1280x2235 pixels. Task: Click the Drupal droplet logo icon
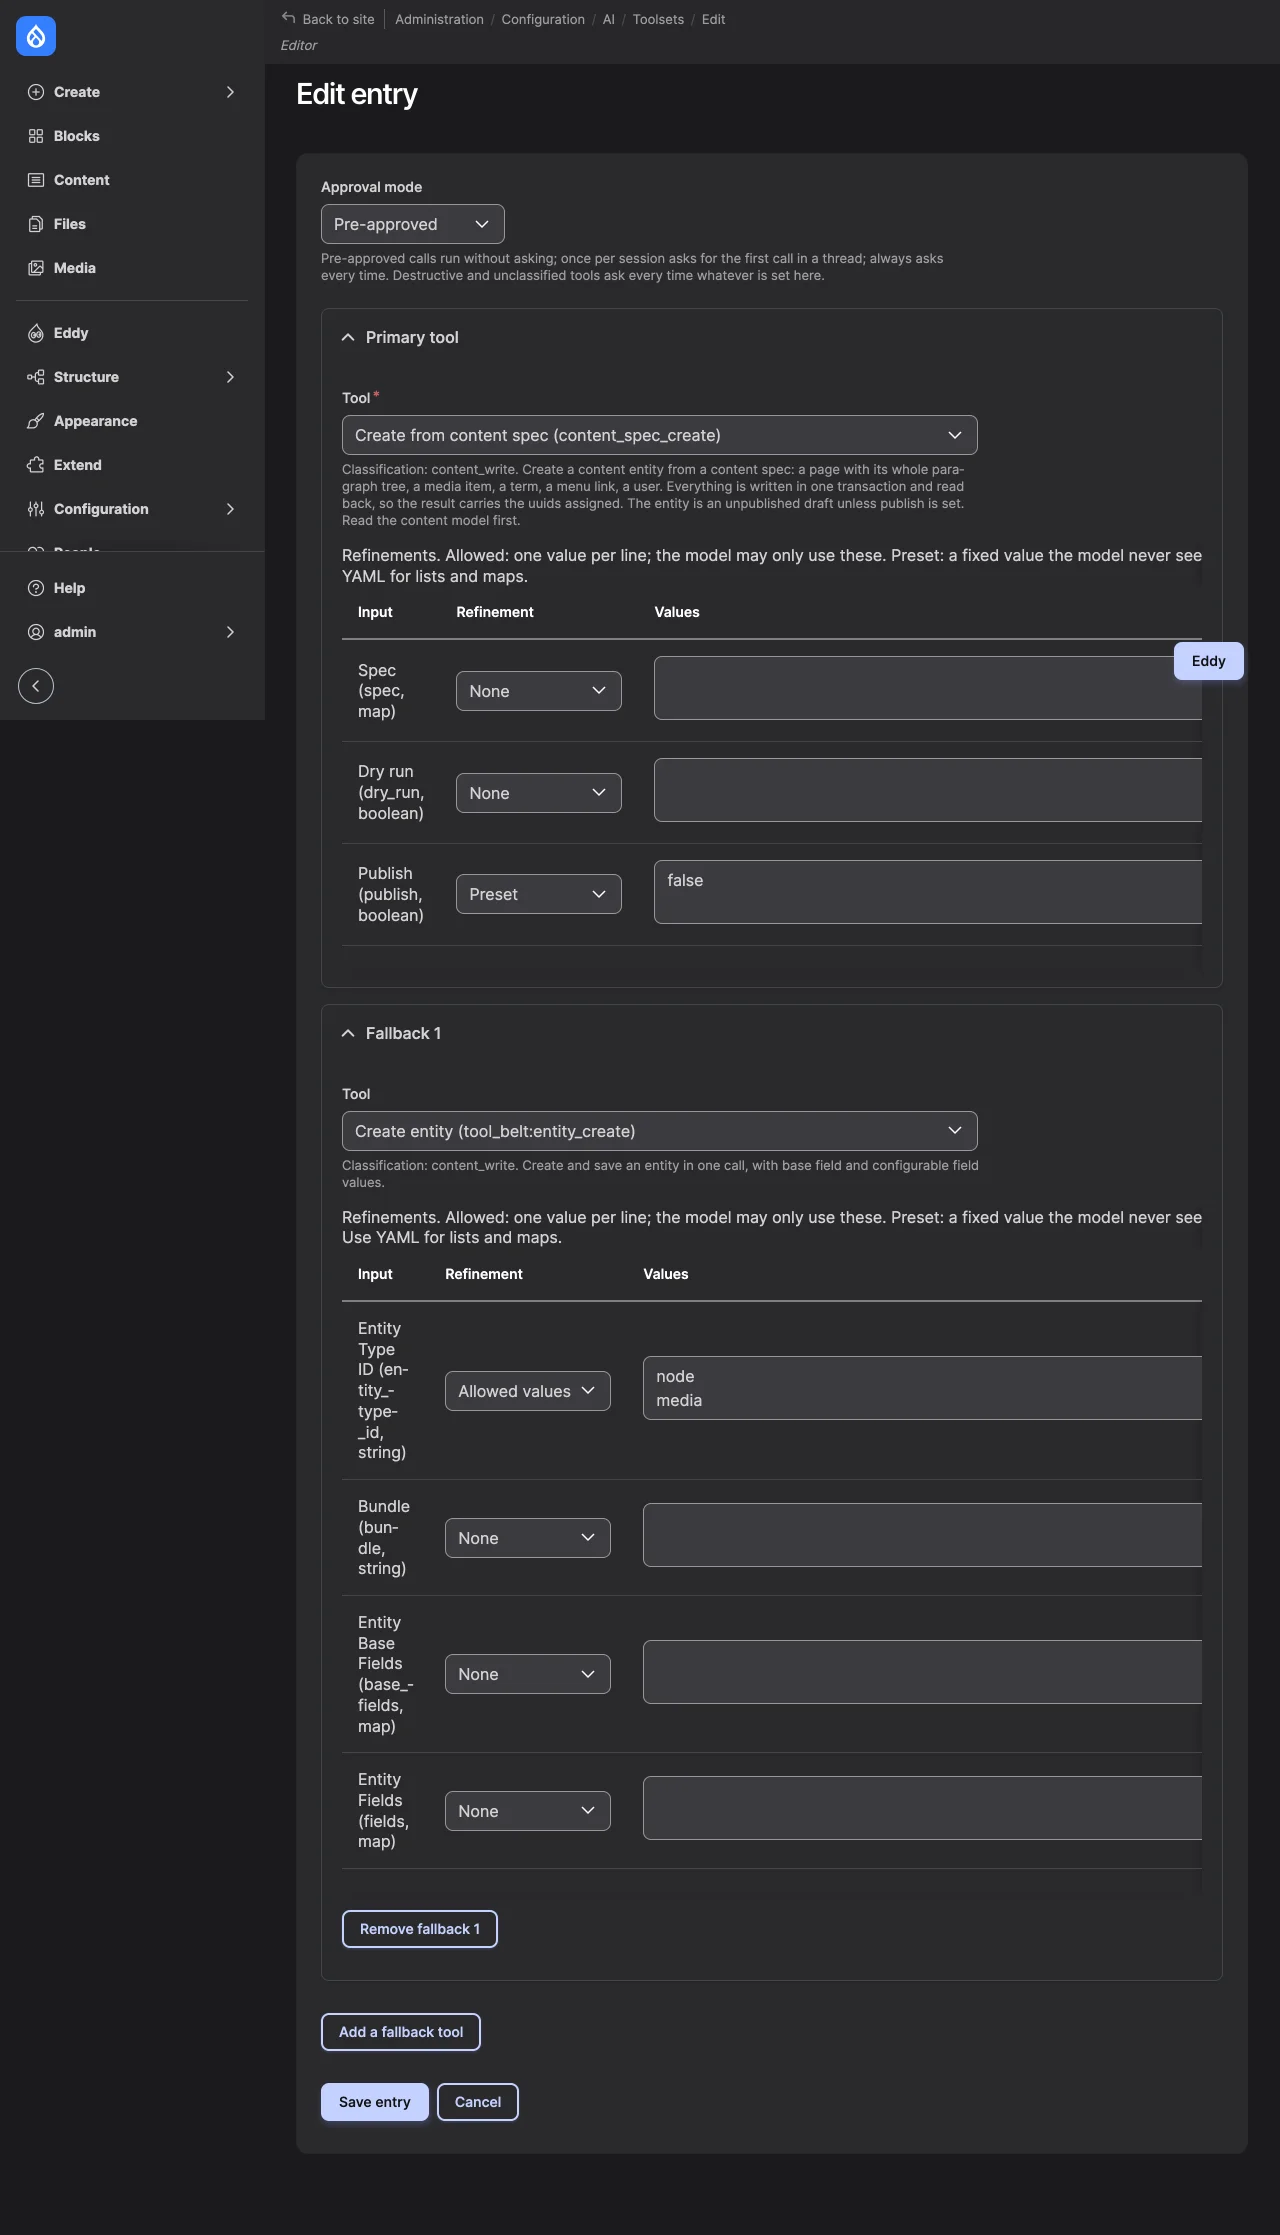pyautogui.click(x=36, y=36)
